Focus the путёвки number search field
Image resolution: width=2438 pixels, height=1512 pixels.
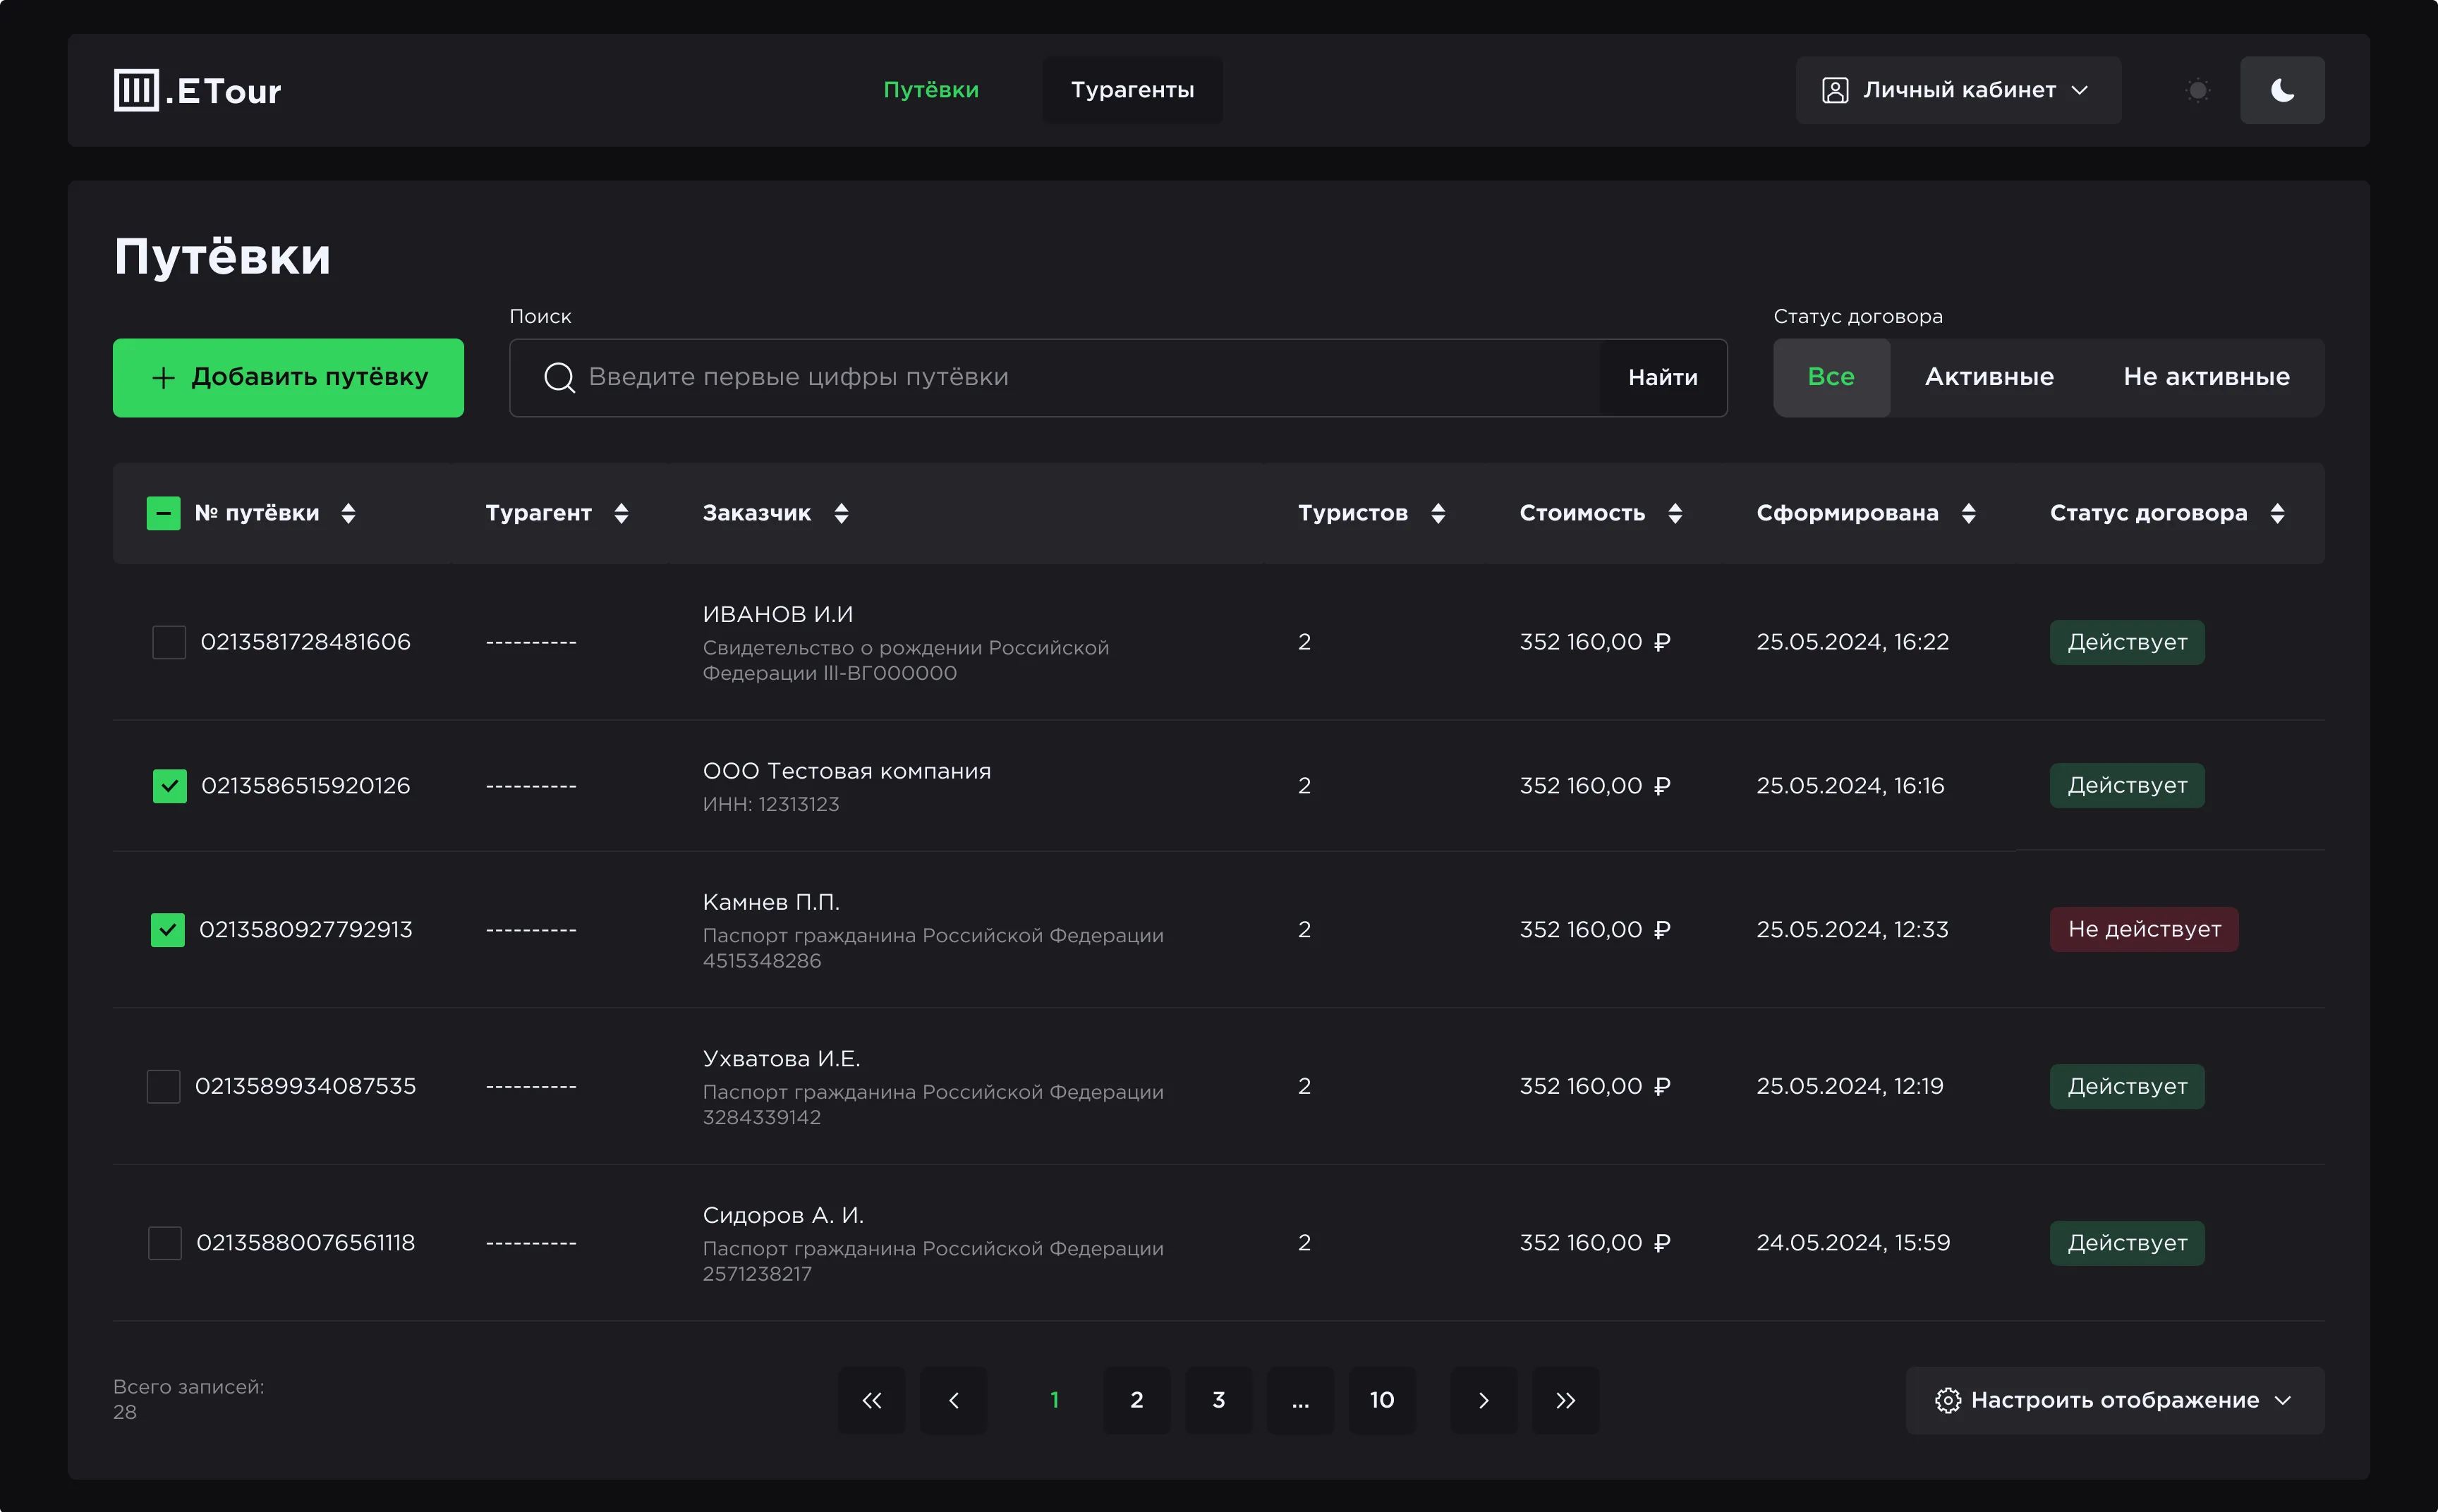(1090, 378)
